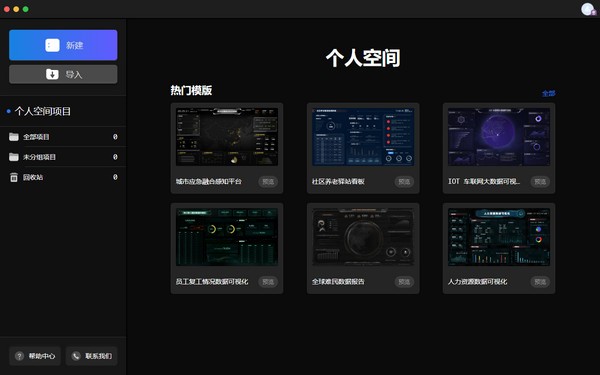Open the 人力资源数据可视化 template thumbnail
600x375 pixels.
point(499,237)
